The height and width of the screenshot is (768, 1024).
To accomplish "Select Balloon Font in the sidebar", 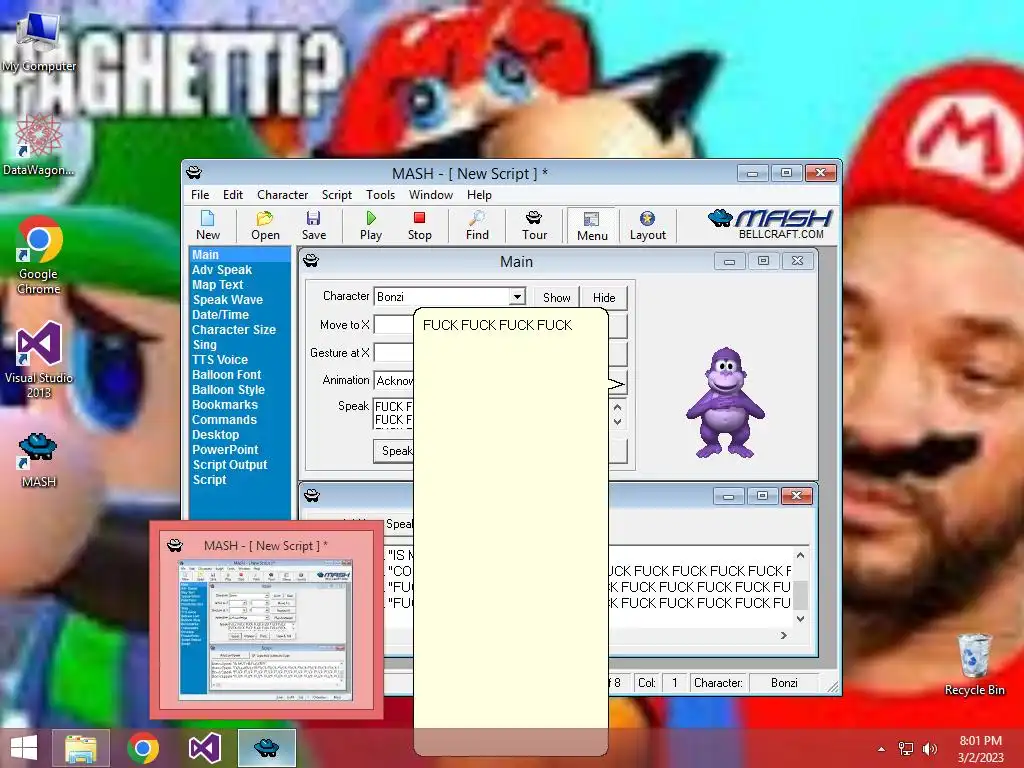I will point(227,375).
